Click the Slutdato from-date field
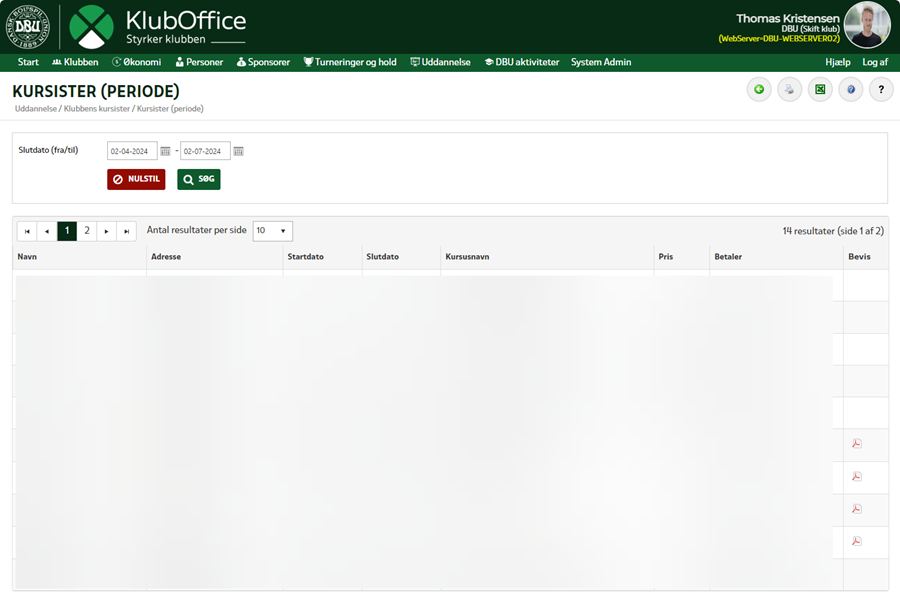The width and height of the screenshot is (900, 598). pos(132,151)
